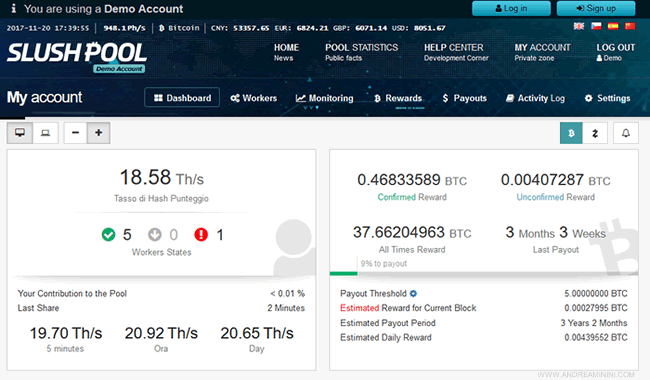Toggle laptop layout view
Image resolution: width=650 pixels, height=380 pixels.
click(x=46, y=133)
